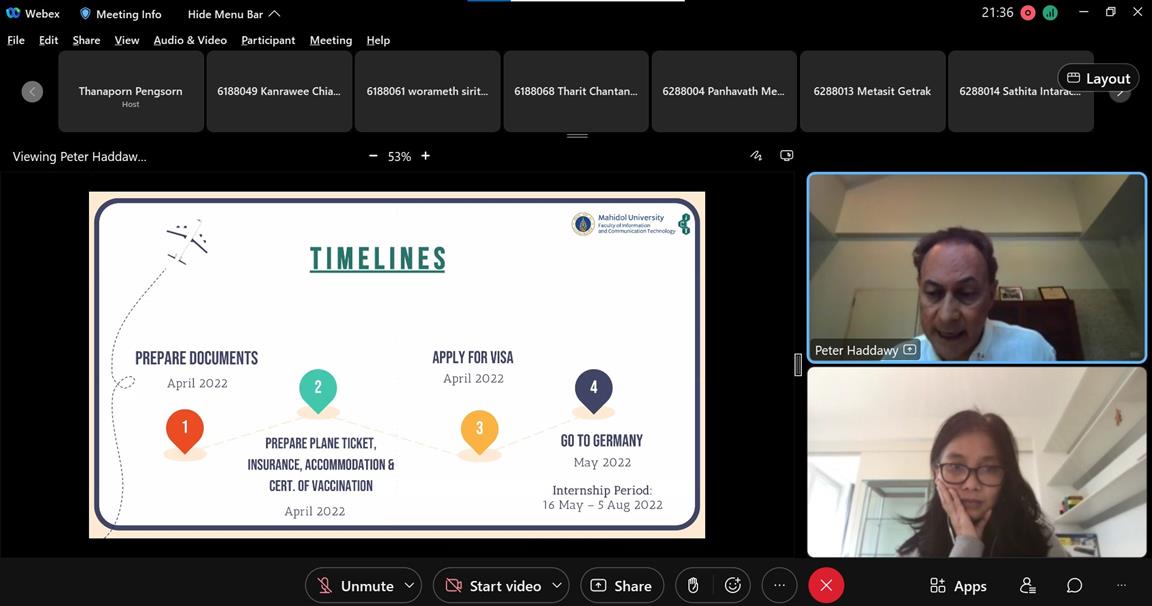Viewport: 1152px width, 606px height.
Task: Unmute the microphone
Action: point(354,586)
